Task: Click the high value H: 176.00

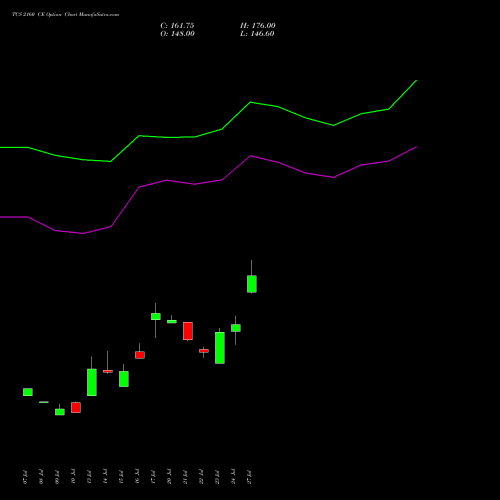Action: pos(258,26)
